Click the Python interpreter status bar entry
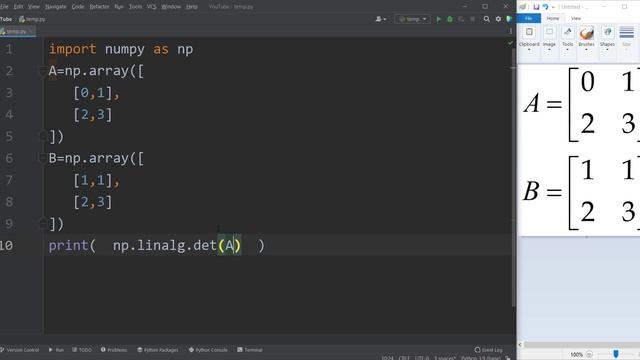 click(481, 358)
